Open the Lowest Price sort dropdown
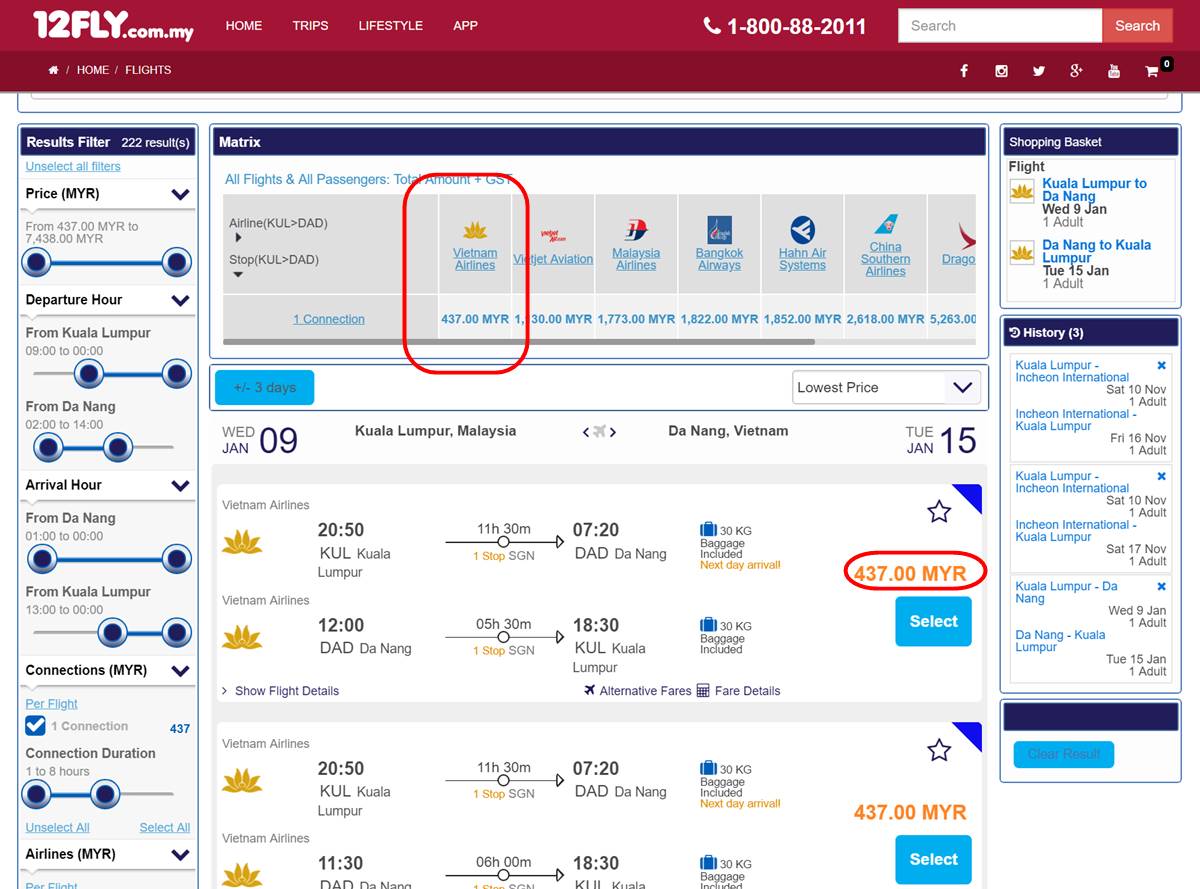Screen dimensions: 1200x889 884,388
